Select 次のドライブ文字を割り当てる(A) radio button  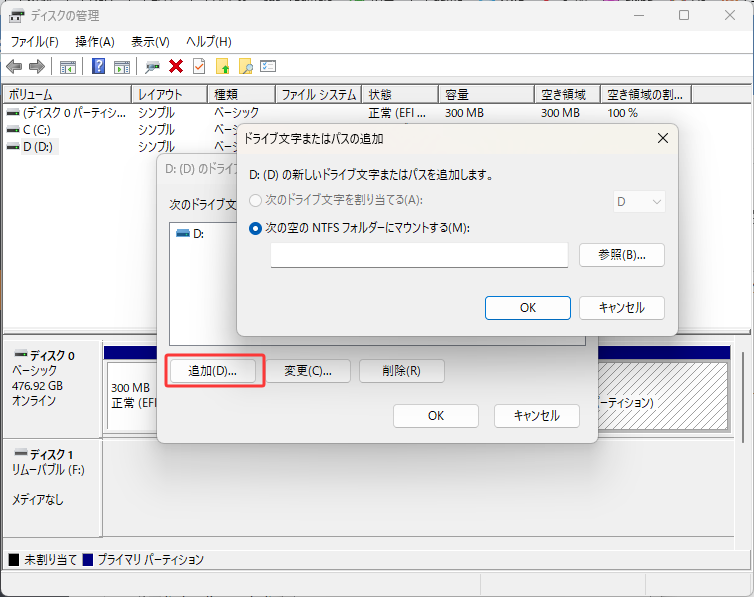pyautogui.click(x=255, y=200)
